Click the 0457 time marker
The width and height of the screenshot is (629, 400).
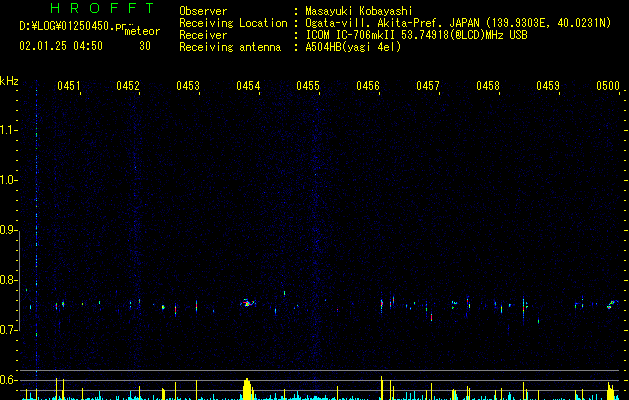pyautogui.click(x=428, y=86)
